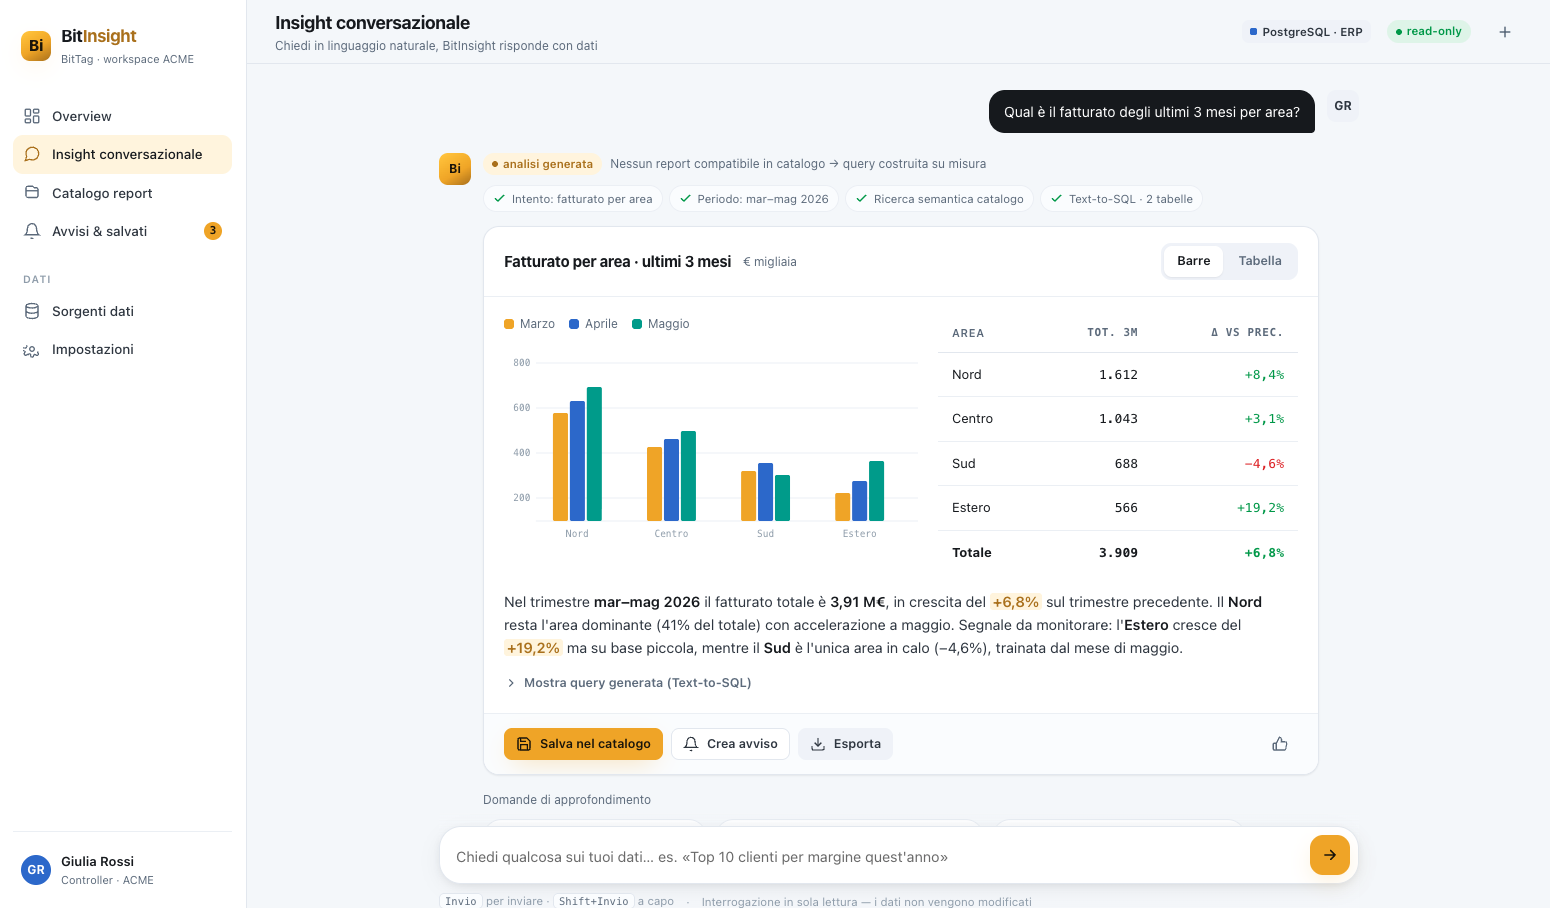Screen dimensions: 1550x908
Task: Open Avvisi & salvati from the sidebar
Action: 122,231
